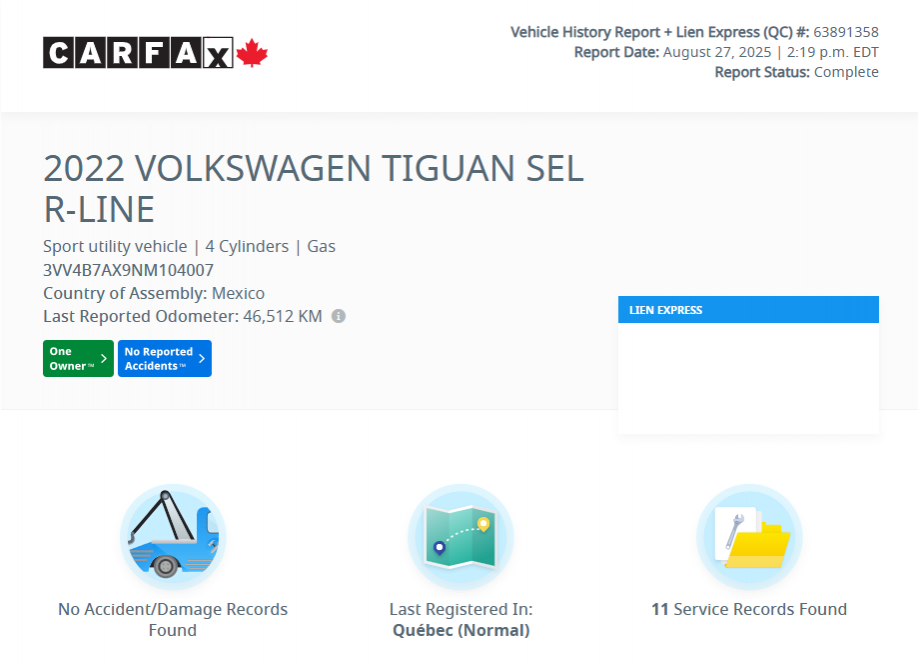The image size is (918, 670).
Task: Click the 2022 Volkswagen Tiguan title
Action: click(x=314, y=189)
